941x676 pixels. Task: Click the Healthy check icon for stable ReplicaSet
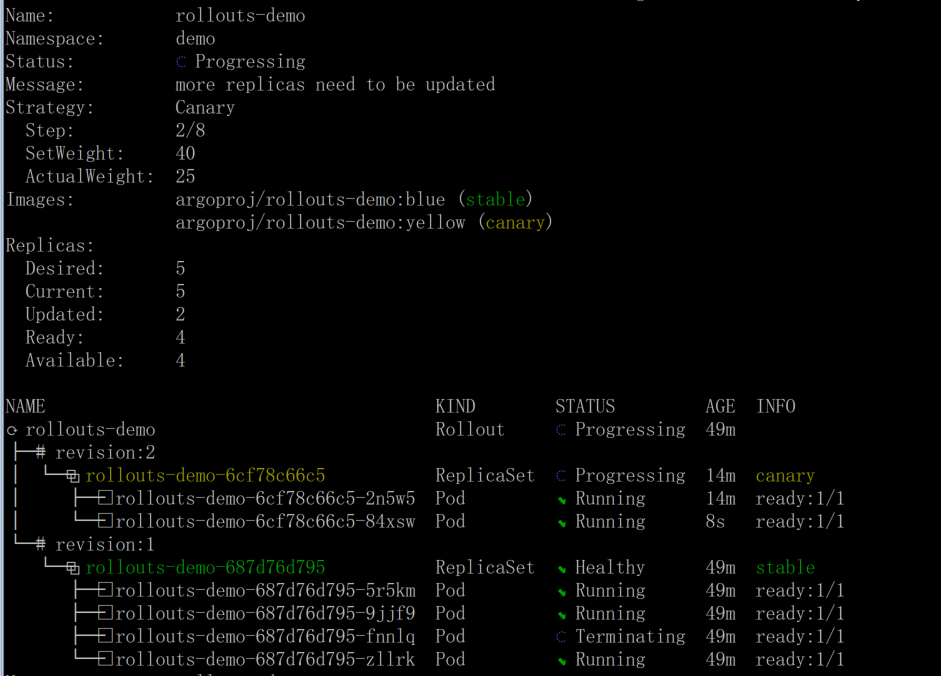[562, 569]
